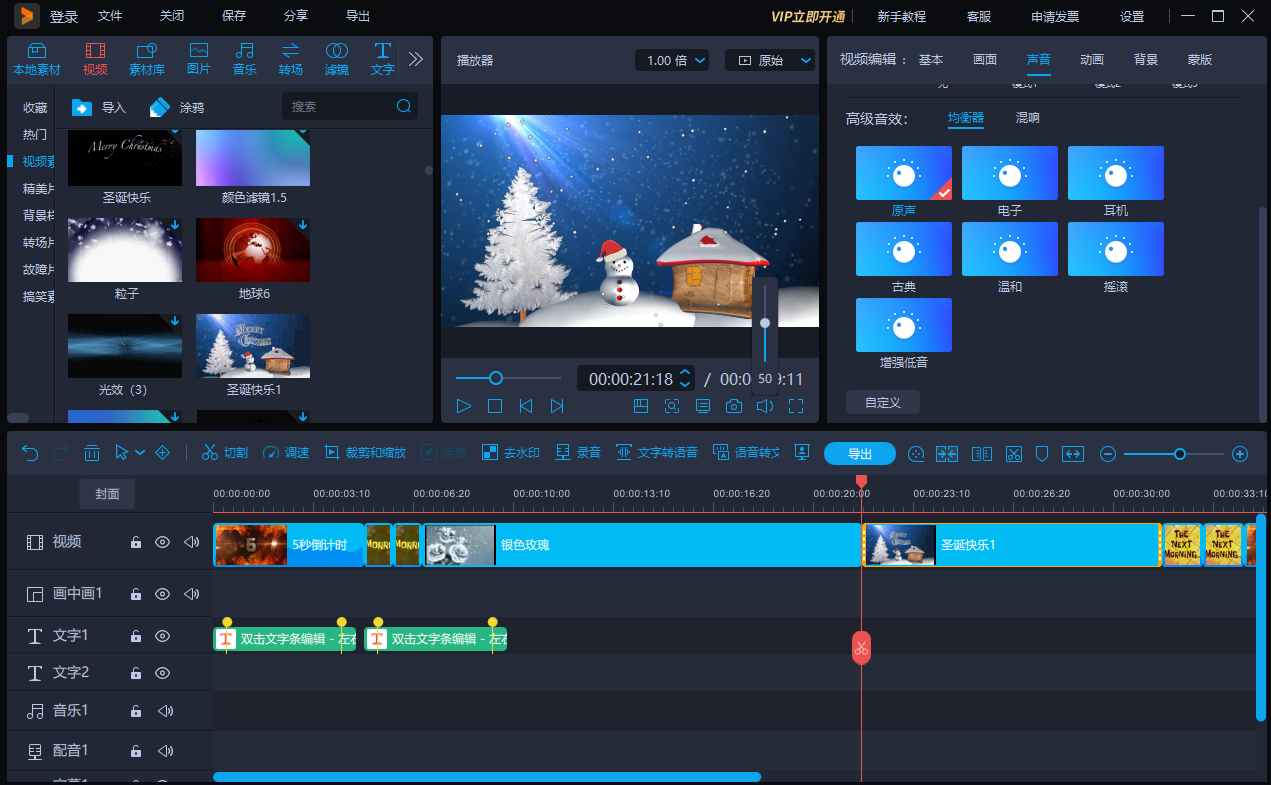Viewport: 1271px width, 785px height.
Task: Click the 去水印 watermark removal tool
Action: [511, 452]
